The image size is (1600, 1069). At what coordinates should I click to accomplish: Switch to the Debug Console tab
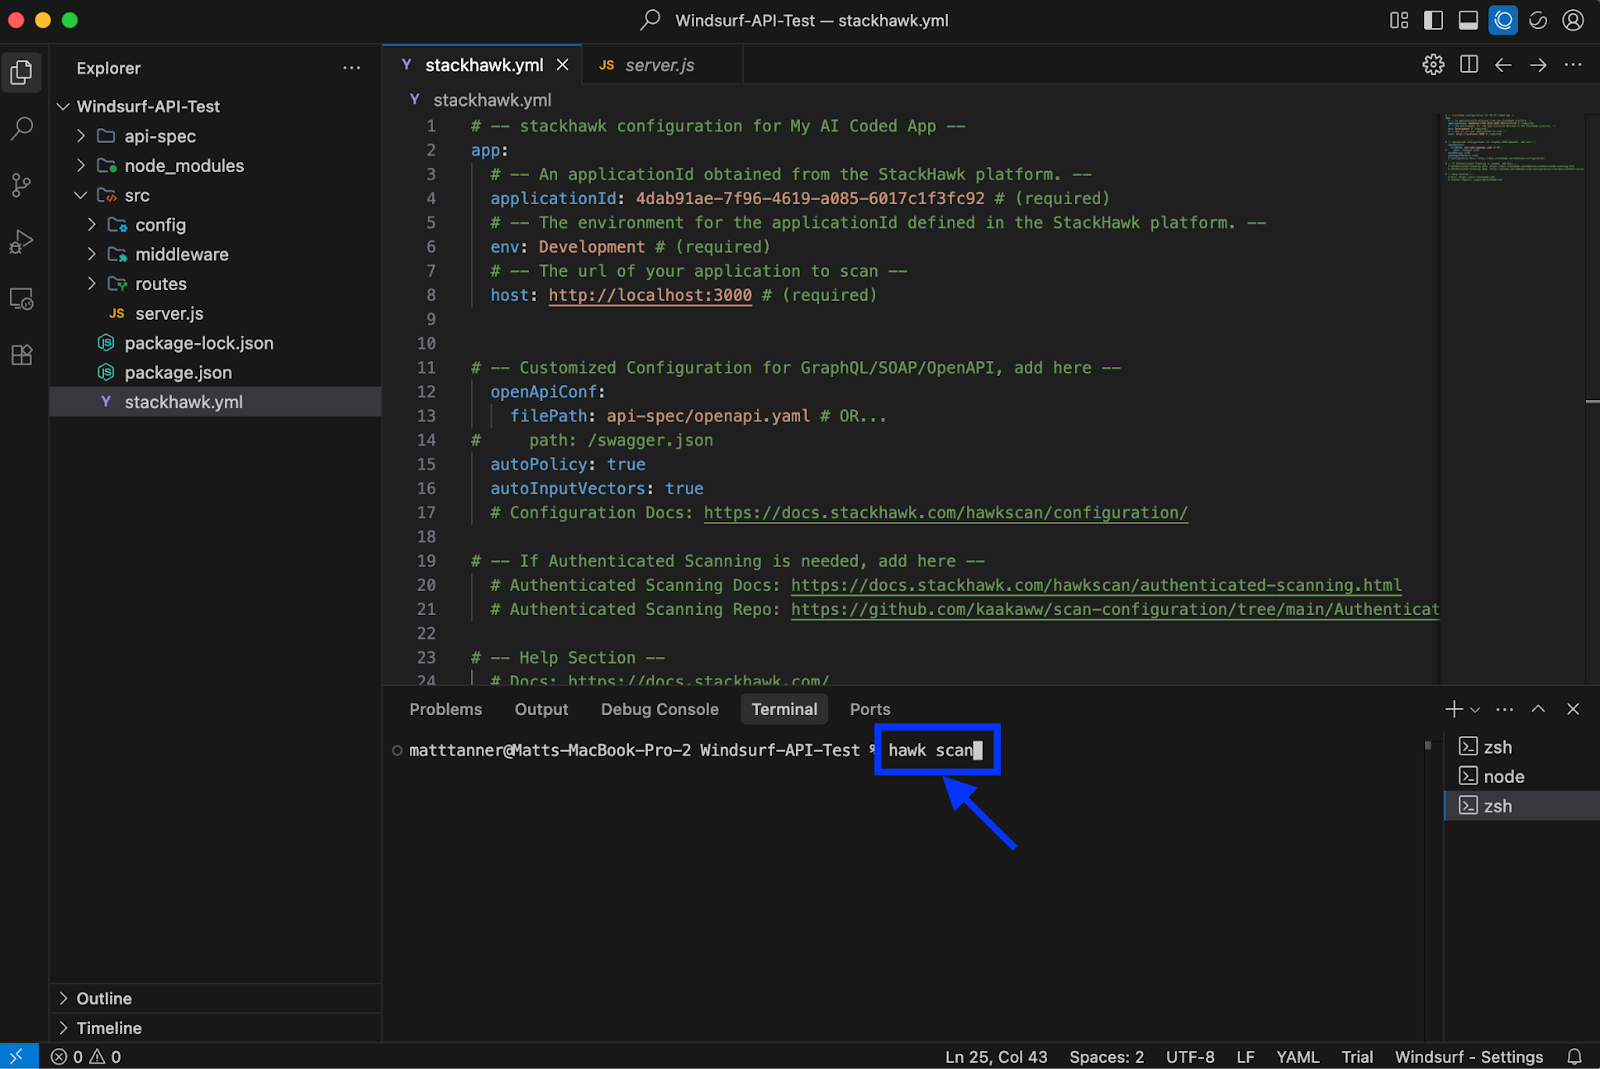pyautogui.click(x=659, y=709)
